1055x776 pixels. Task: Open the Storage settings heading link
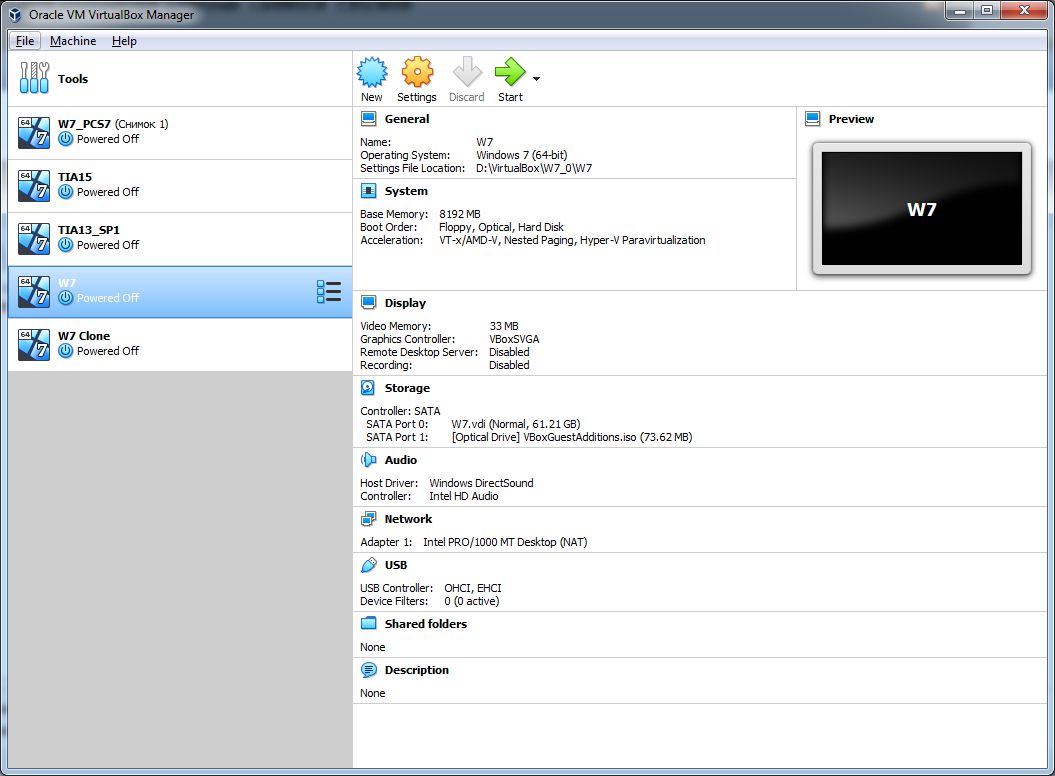coord(407,388)
